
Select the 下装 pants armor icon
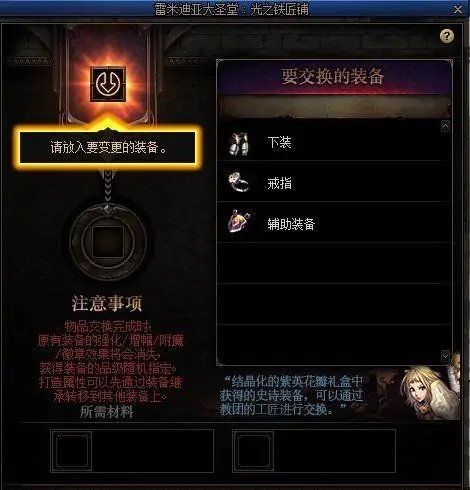[239, 143]
